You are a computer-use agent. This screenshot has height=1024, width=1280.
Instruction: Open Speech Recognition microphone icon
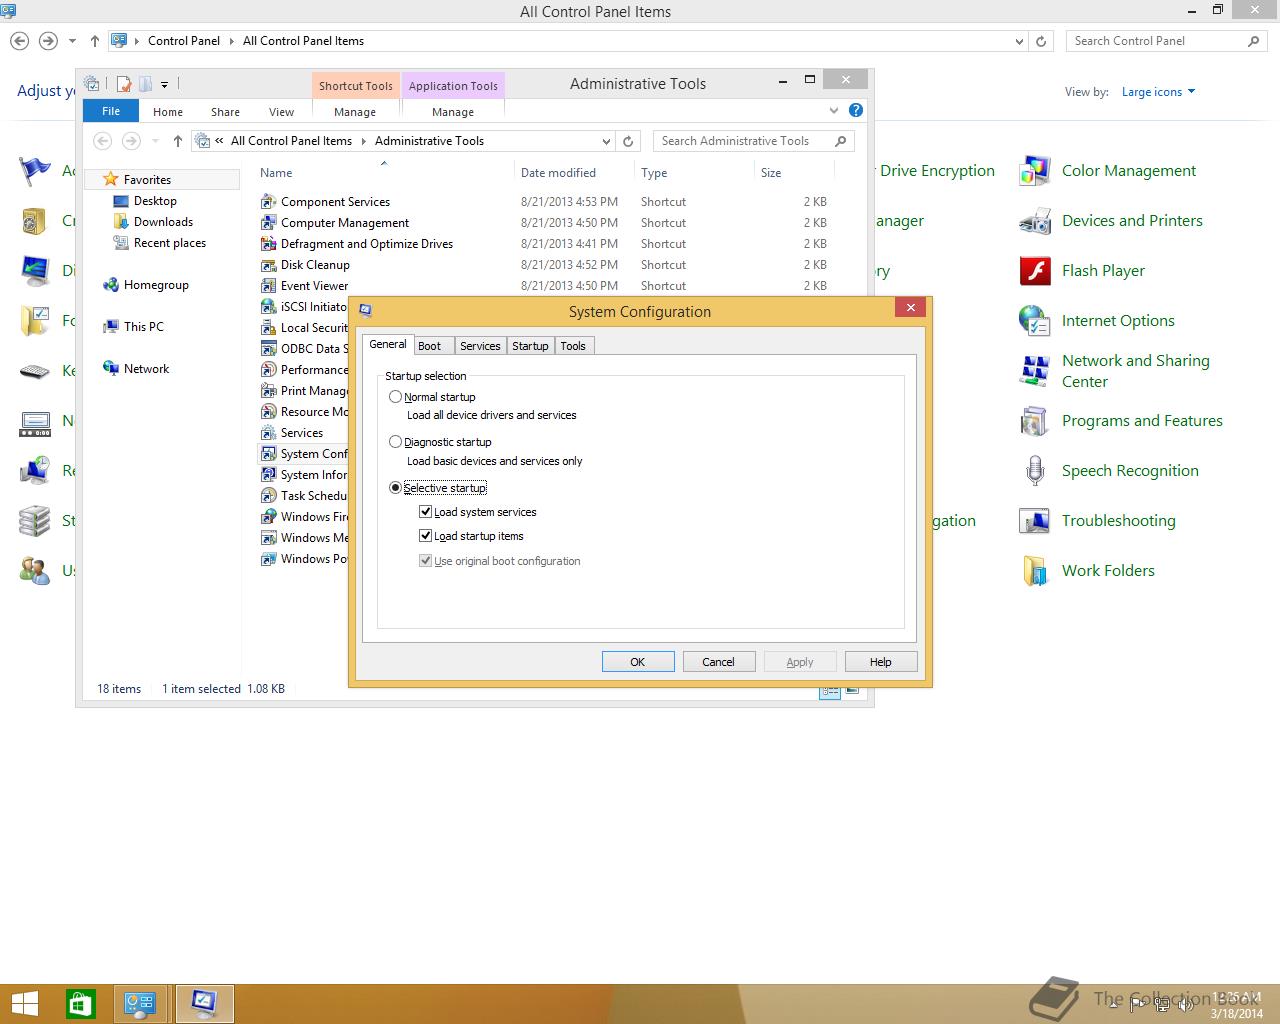1035,471
